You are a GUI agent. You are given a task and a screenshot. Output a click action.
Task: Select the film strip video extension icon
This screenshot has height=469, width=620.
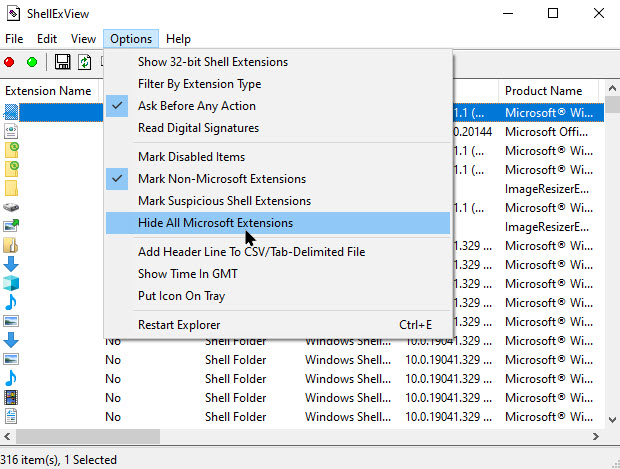pos(11,397)
